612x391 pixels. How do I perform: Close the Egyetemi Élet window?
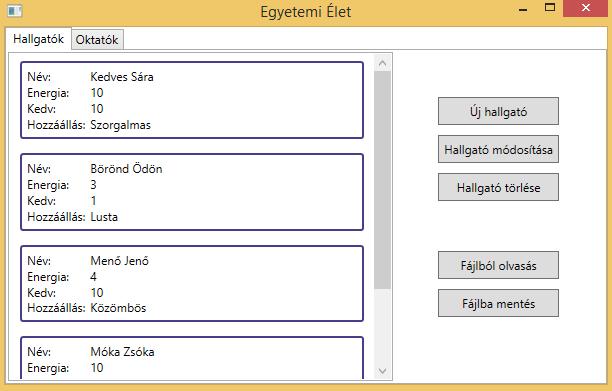[x=585, y=8]
